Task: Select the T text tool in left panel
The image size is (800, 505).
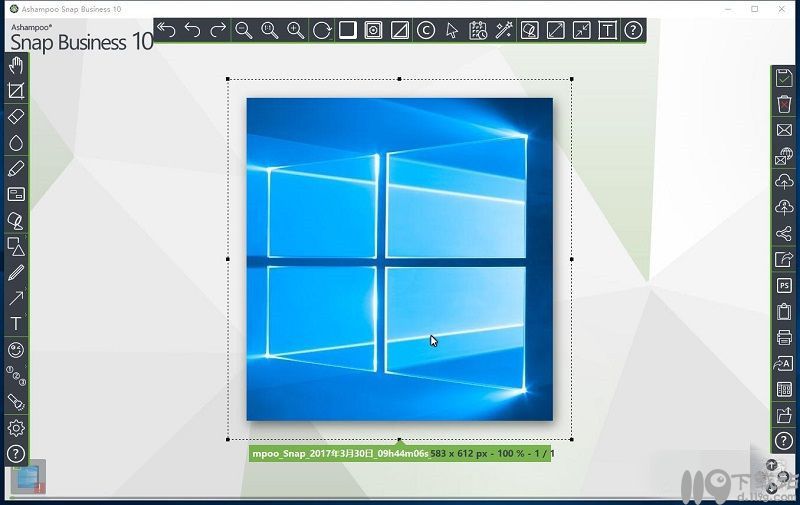Action: tap(16, 324)
